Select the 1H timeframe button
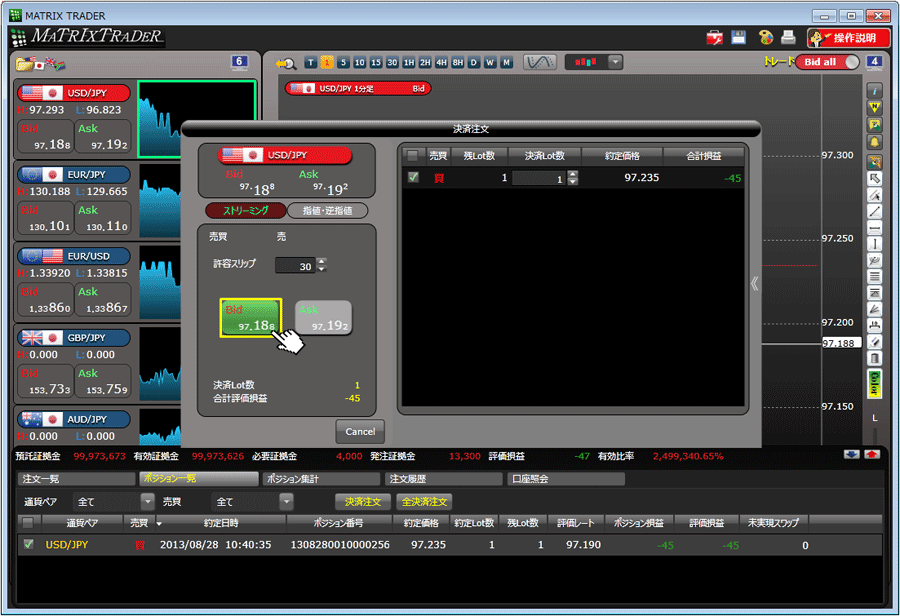Screen dimensions: 900x616 (409, 63)
